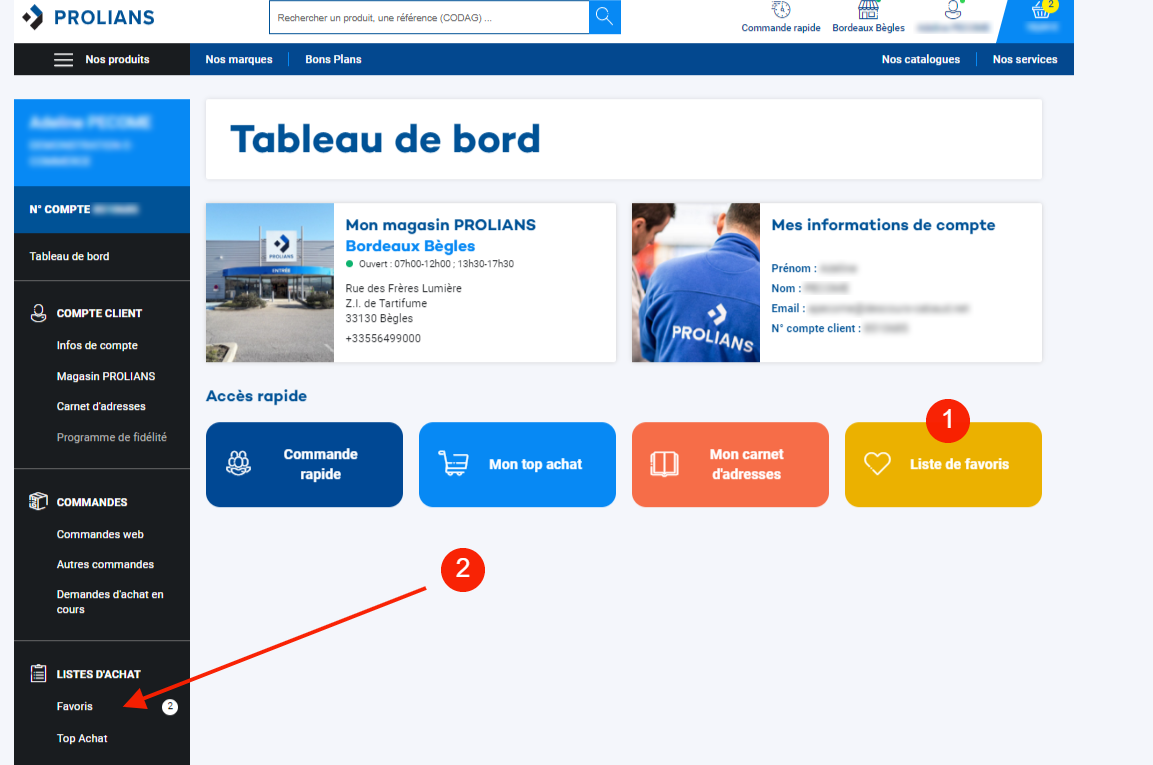Click the phone number +33556499000
This screenshot has width=1153, height=765.
[383, 338]
